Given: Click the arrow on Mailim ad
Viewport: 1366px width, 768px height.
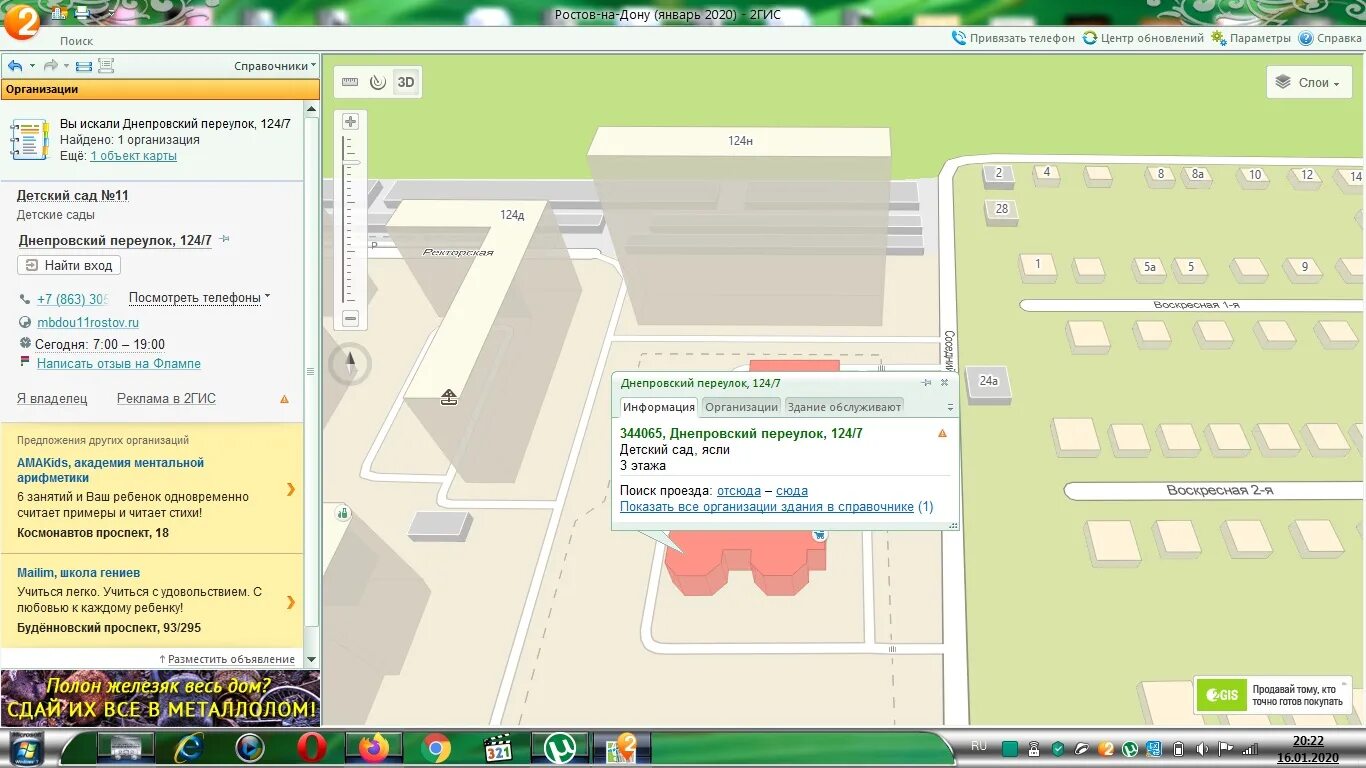Looking at the screenshot, I should 291,602.
